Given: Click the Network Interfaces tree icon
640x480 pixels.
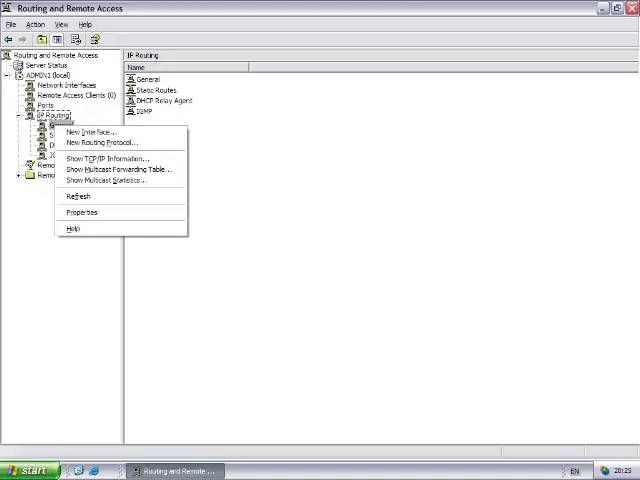Looking at the screenshot, I should tap(30, 85).
